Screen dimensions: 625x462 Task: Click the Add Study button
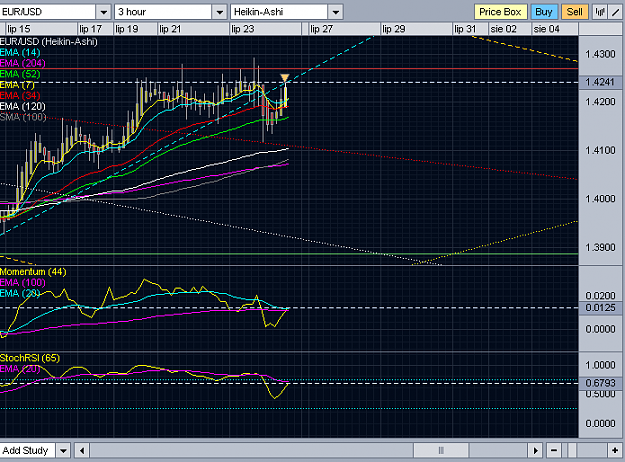[27, 450]
